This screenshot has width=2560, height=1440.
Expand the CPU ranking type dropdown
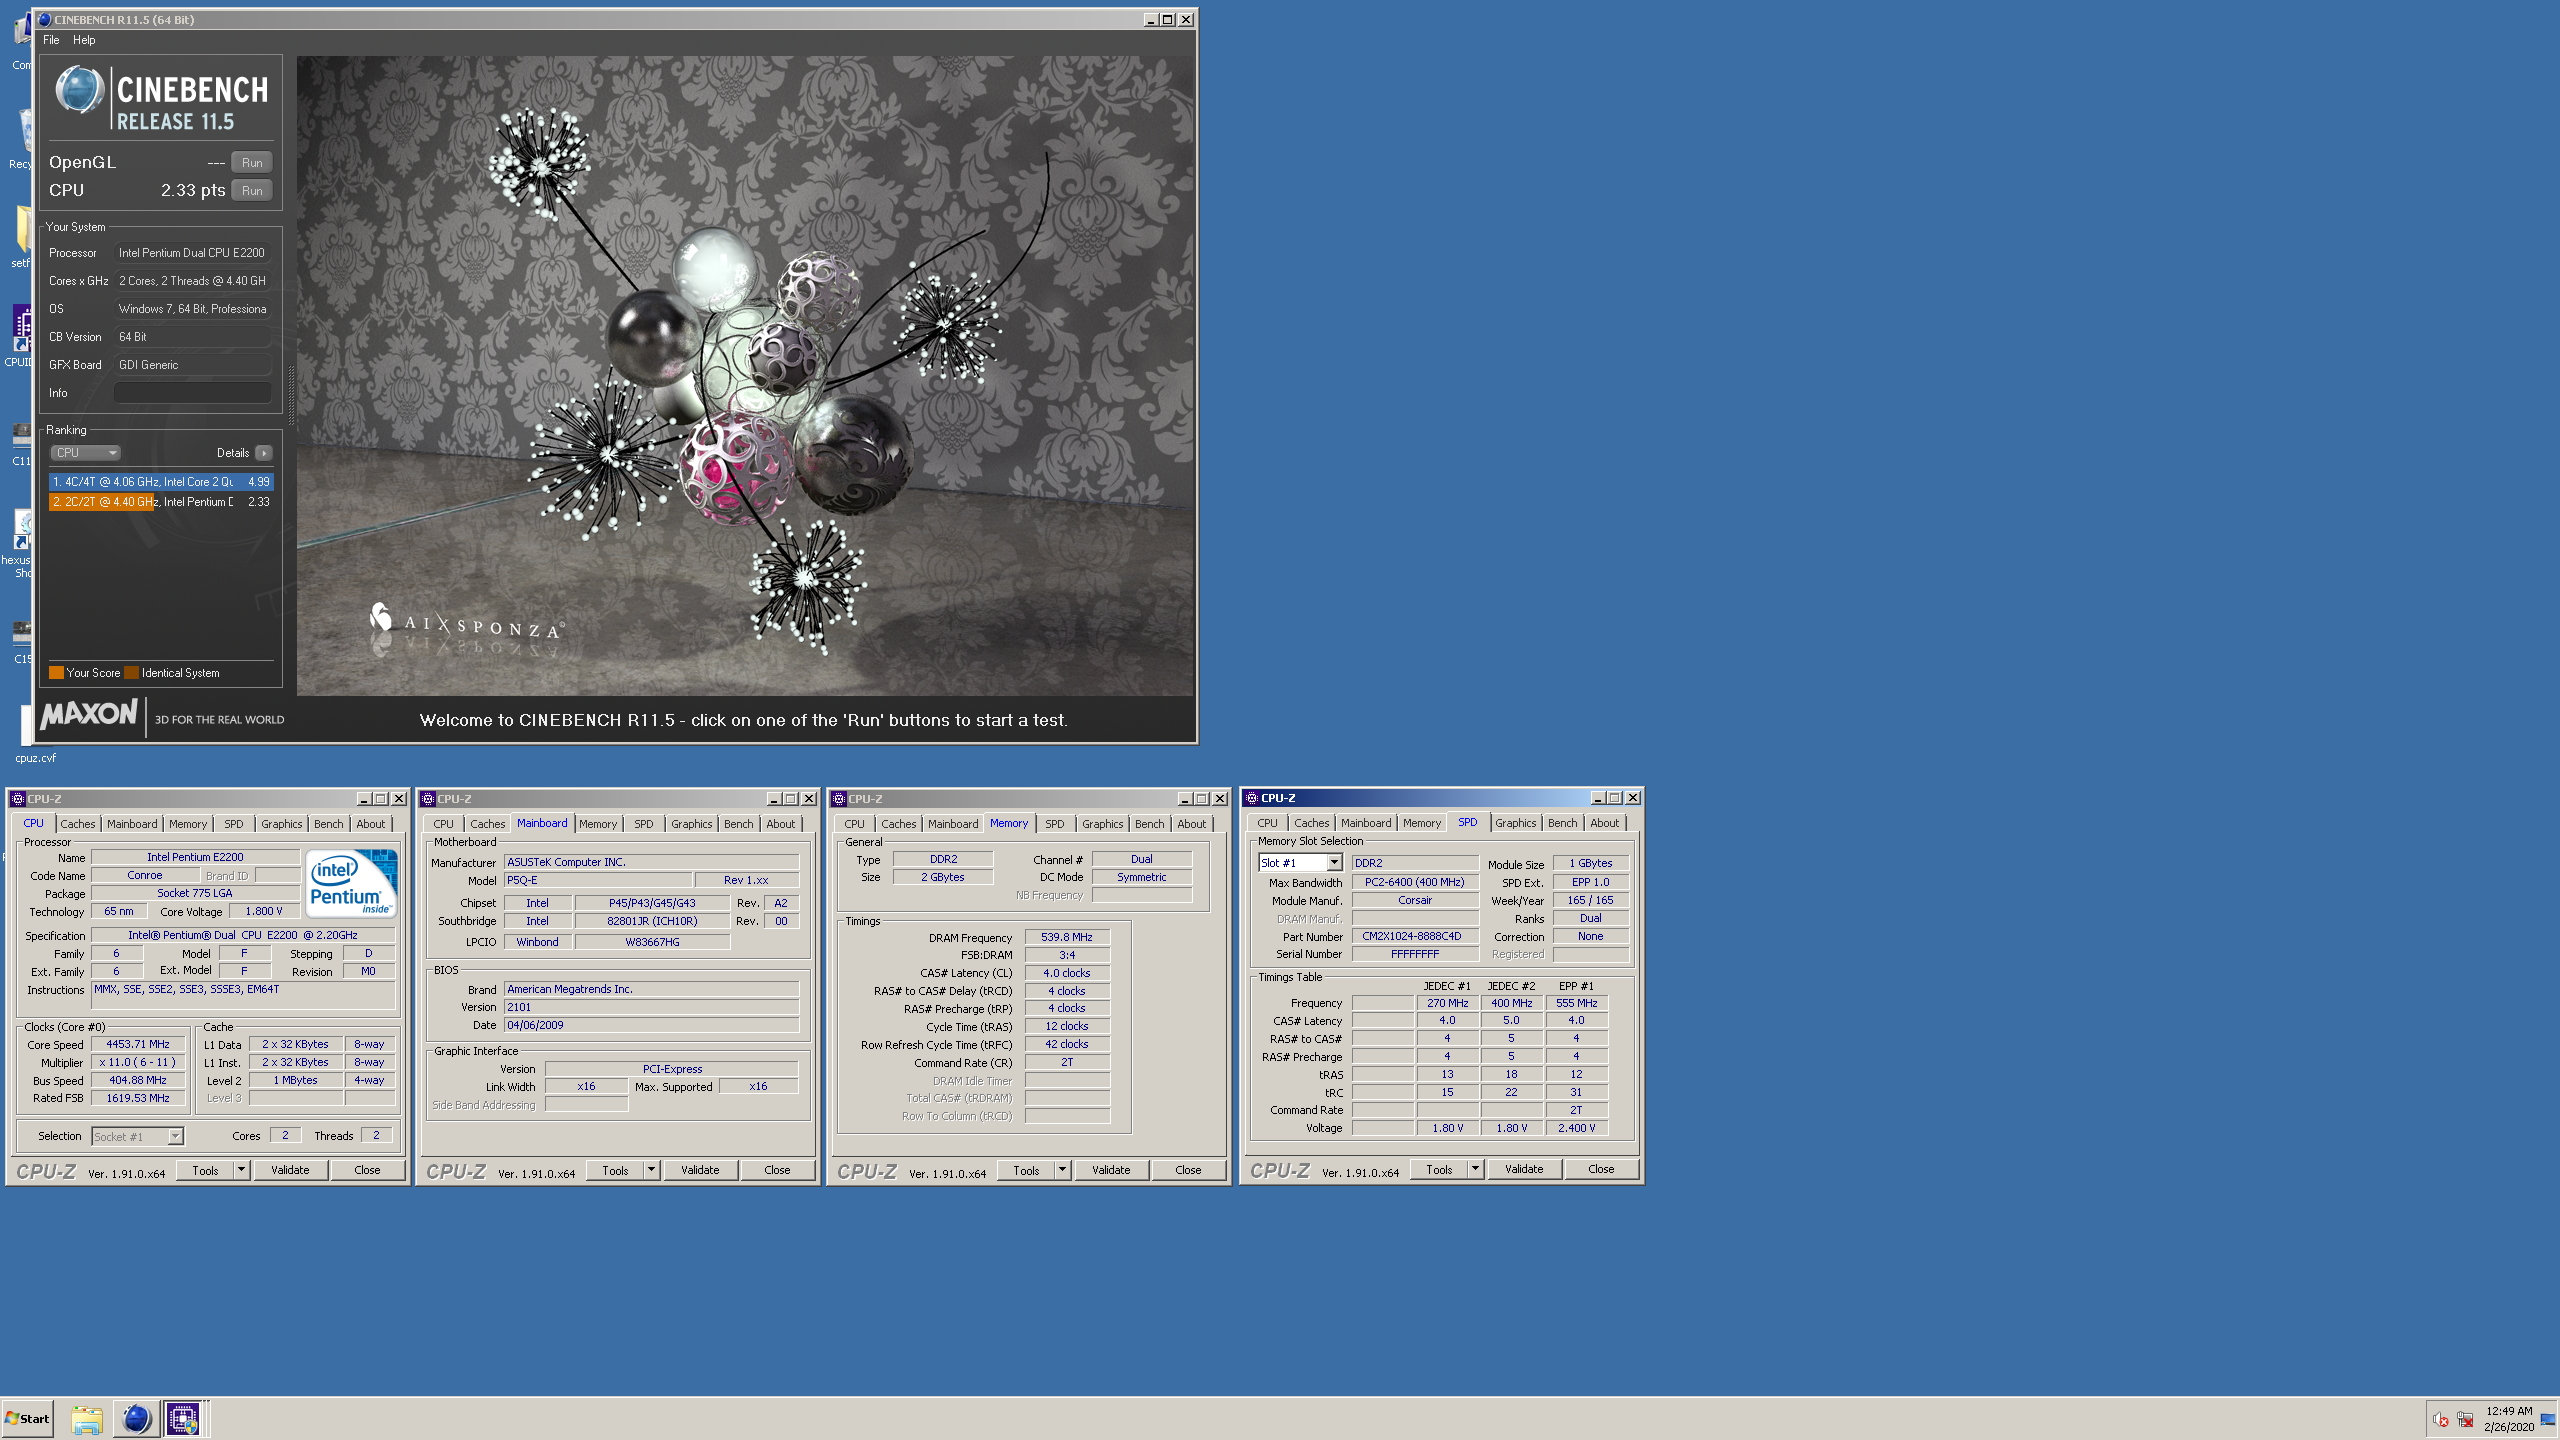click(86, 453)
